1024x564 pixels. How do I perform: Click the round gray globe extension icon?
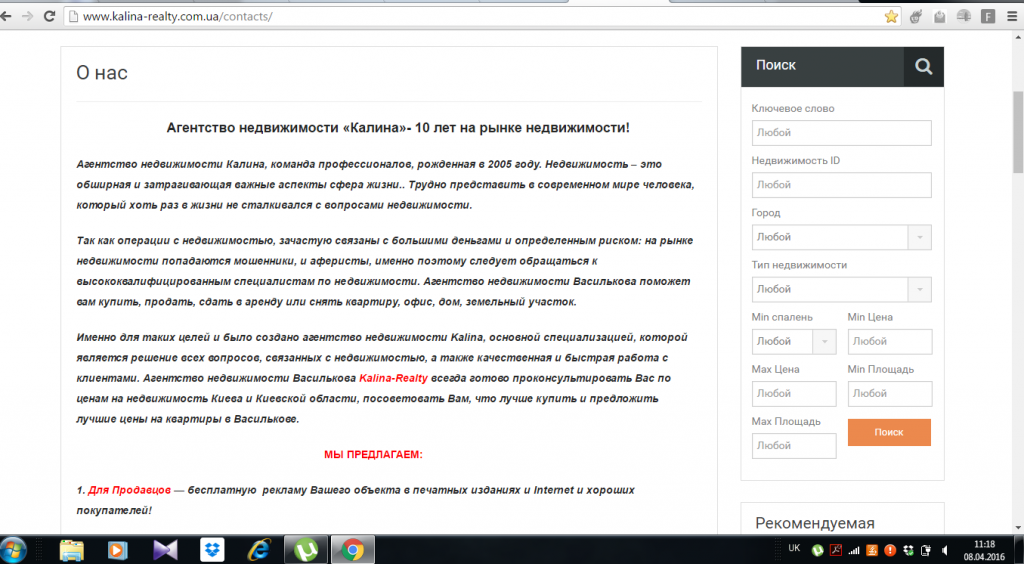[x=964, y=17]
